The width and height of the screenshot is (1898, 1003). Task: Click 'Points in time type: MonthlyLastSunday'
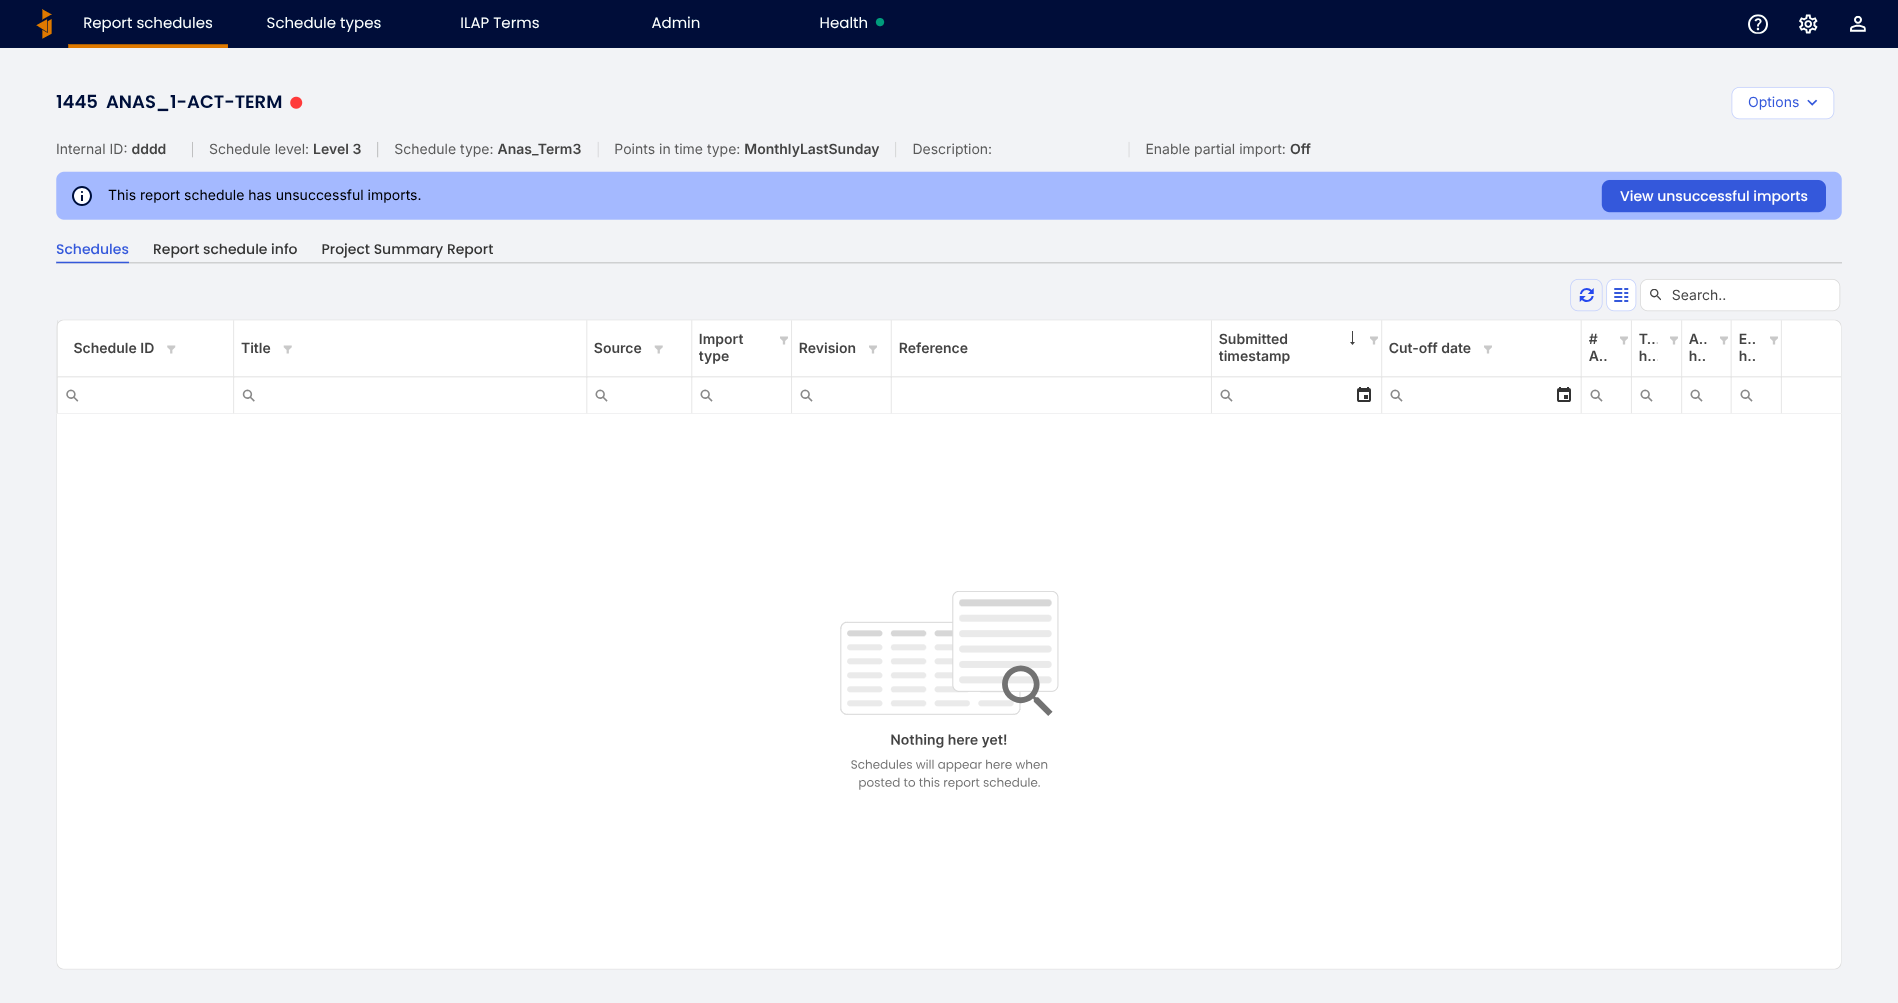click(x=746, y=149)
